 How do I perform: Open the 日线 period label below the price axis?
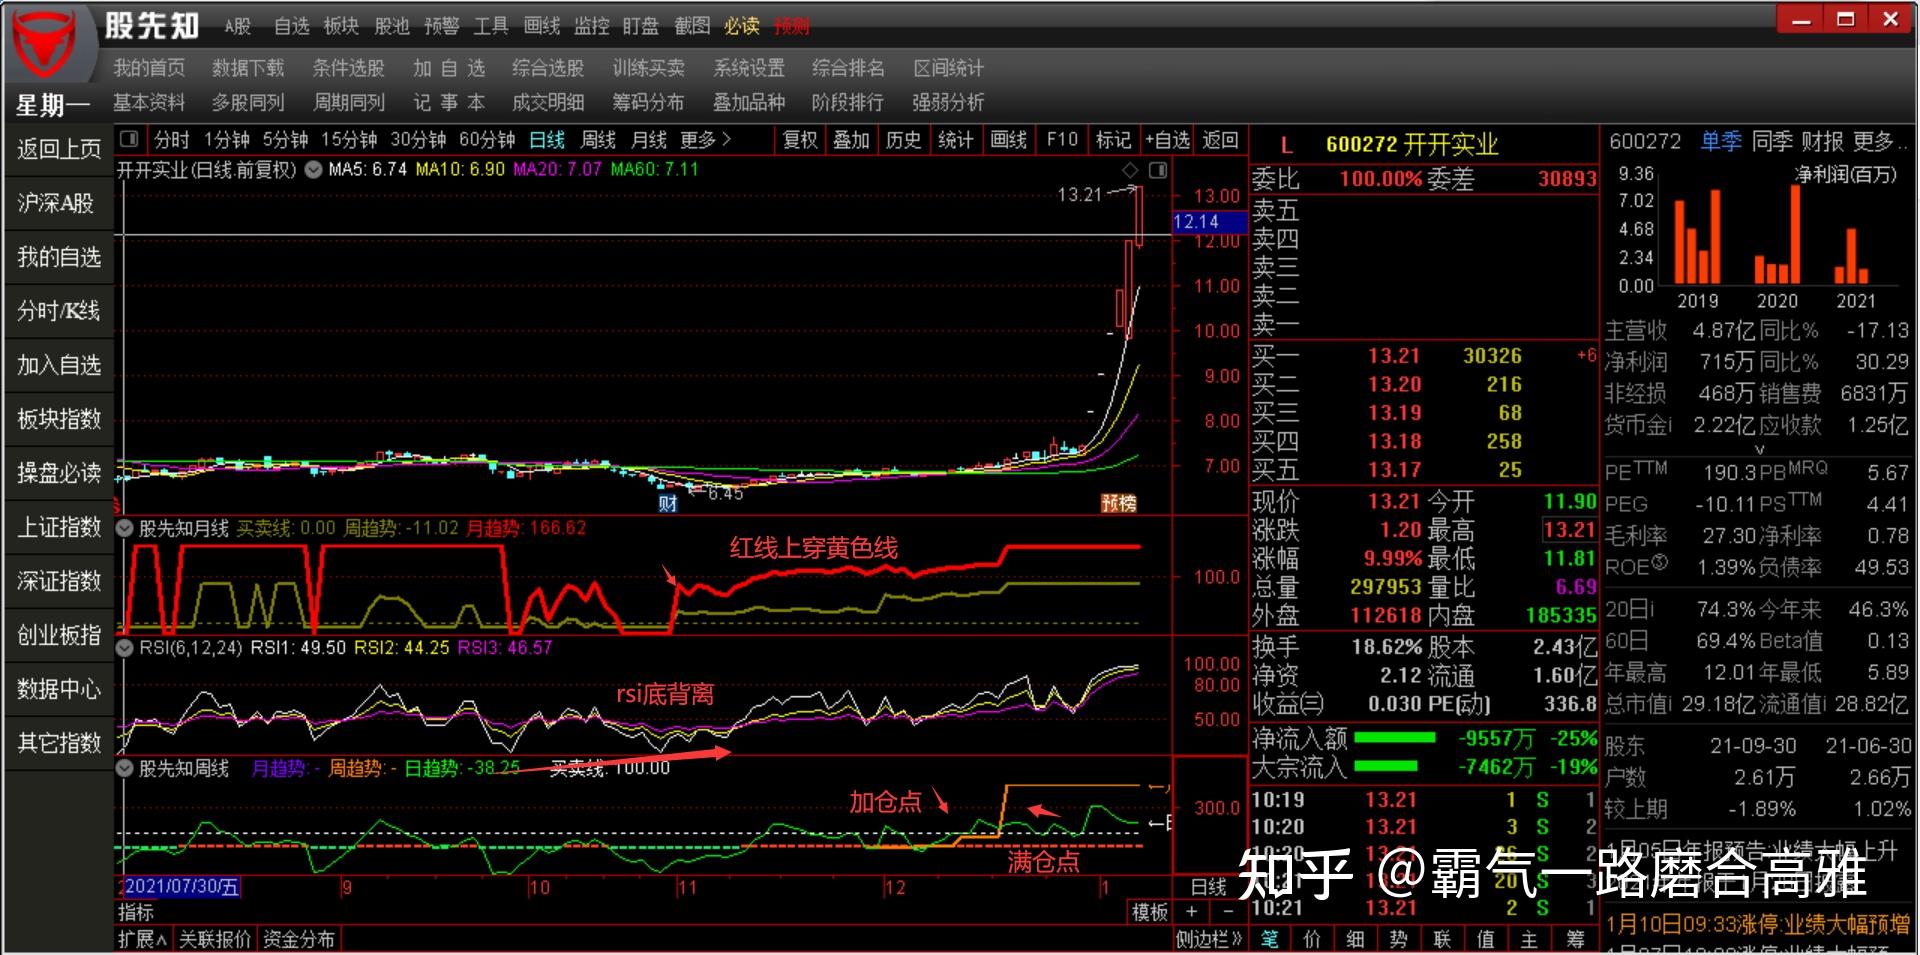(x=1209, y=886)
